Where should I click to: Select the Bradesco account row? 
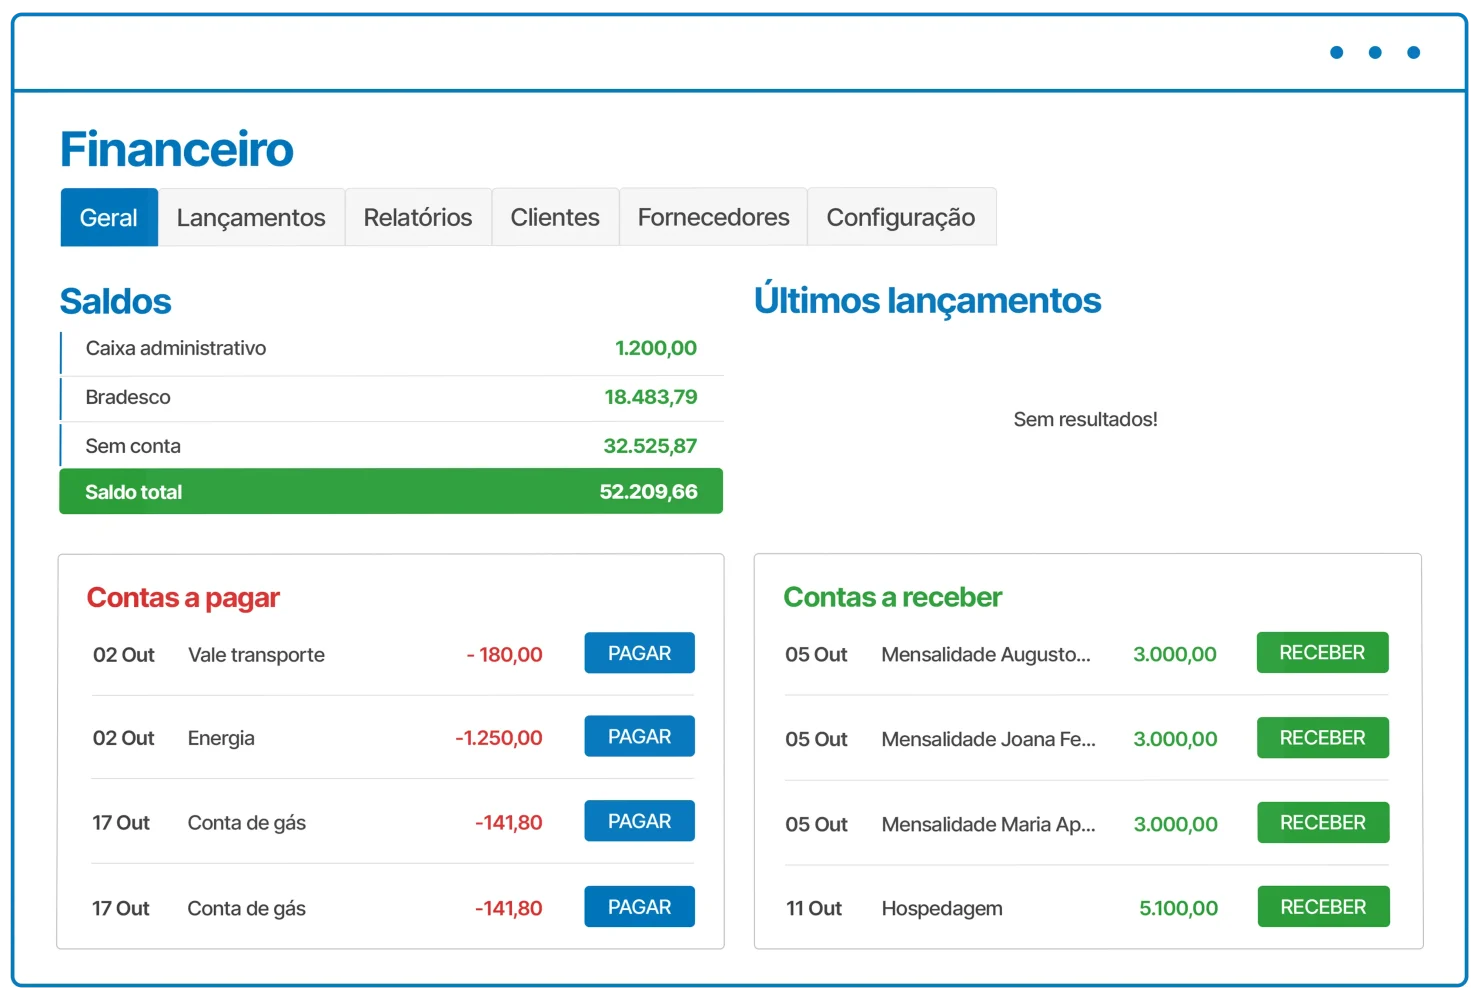click(391, 398)
